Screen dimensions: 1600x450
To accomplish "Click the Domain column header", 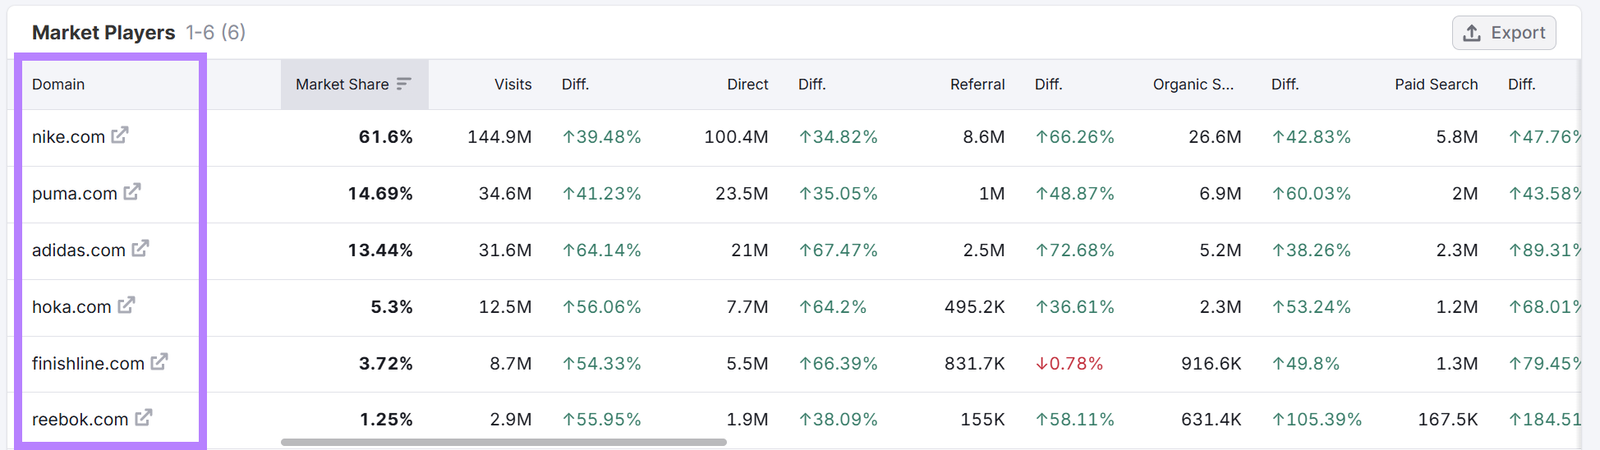I will [58, 84].
